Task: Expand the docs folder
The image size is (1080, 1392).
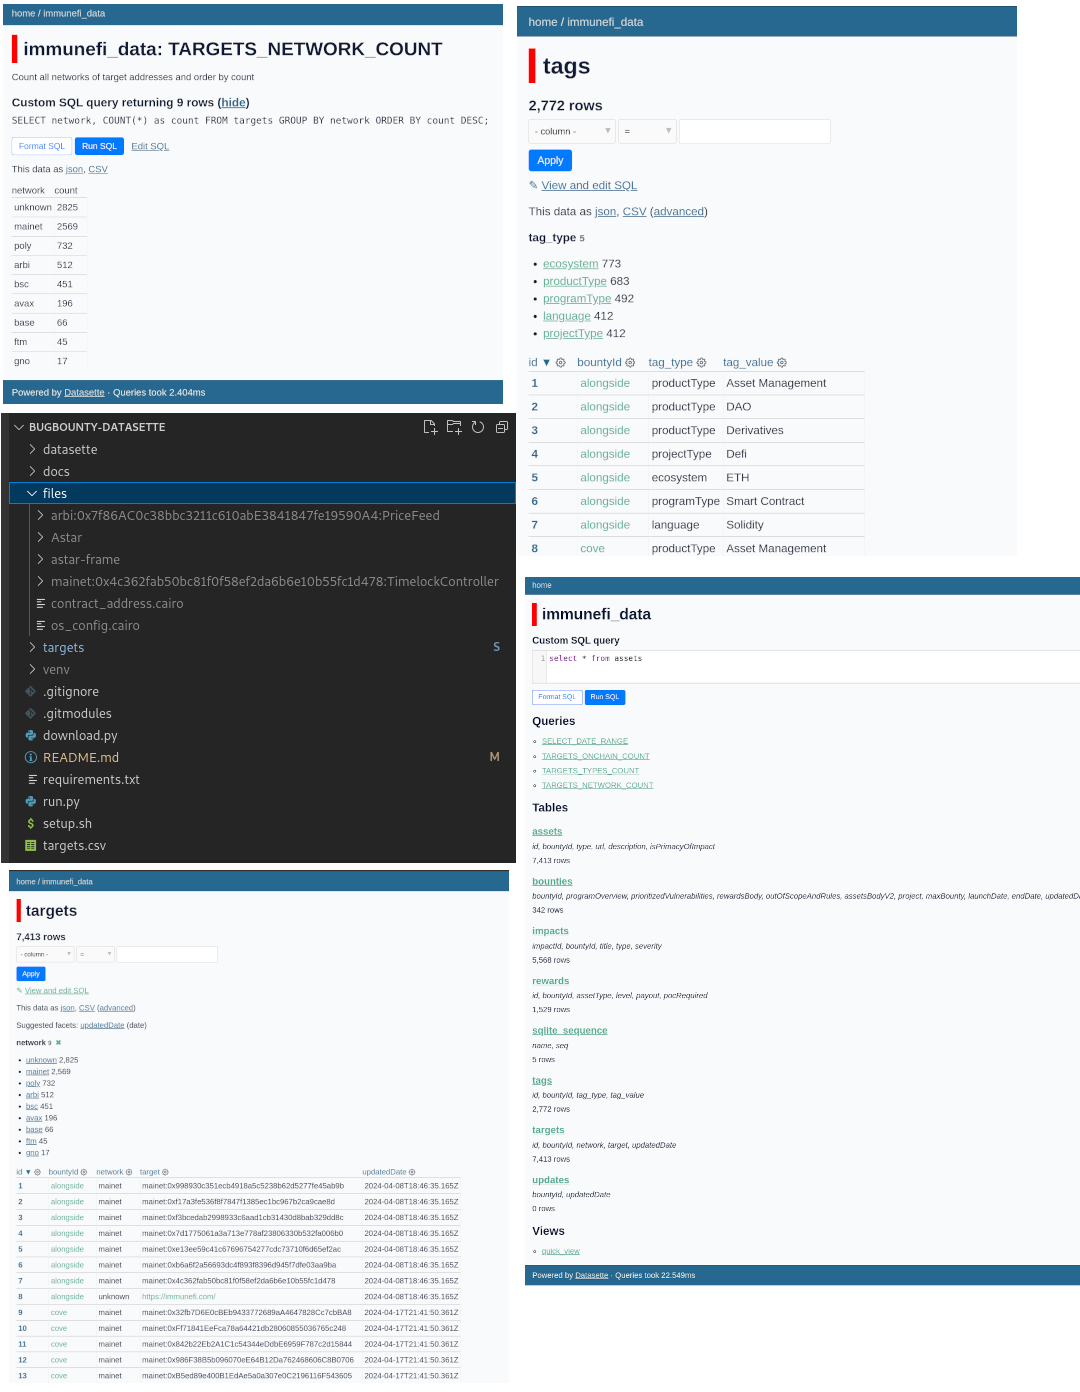Action: click(56, 472)
